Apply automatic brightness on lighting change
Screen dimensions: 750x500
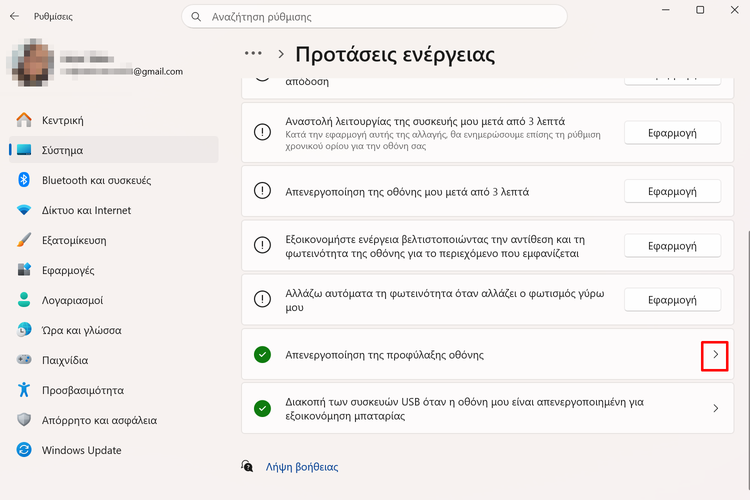click(x=671, y=300)
